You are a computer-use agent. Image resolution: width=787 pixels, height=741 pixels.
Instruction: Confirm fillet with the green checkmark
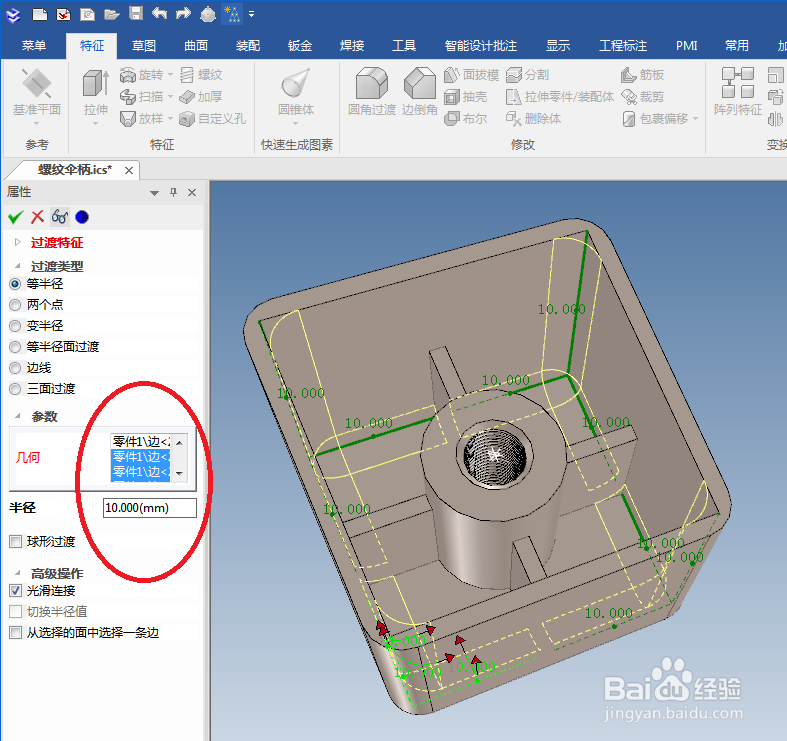16,217
